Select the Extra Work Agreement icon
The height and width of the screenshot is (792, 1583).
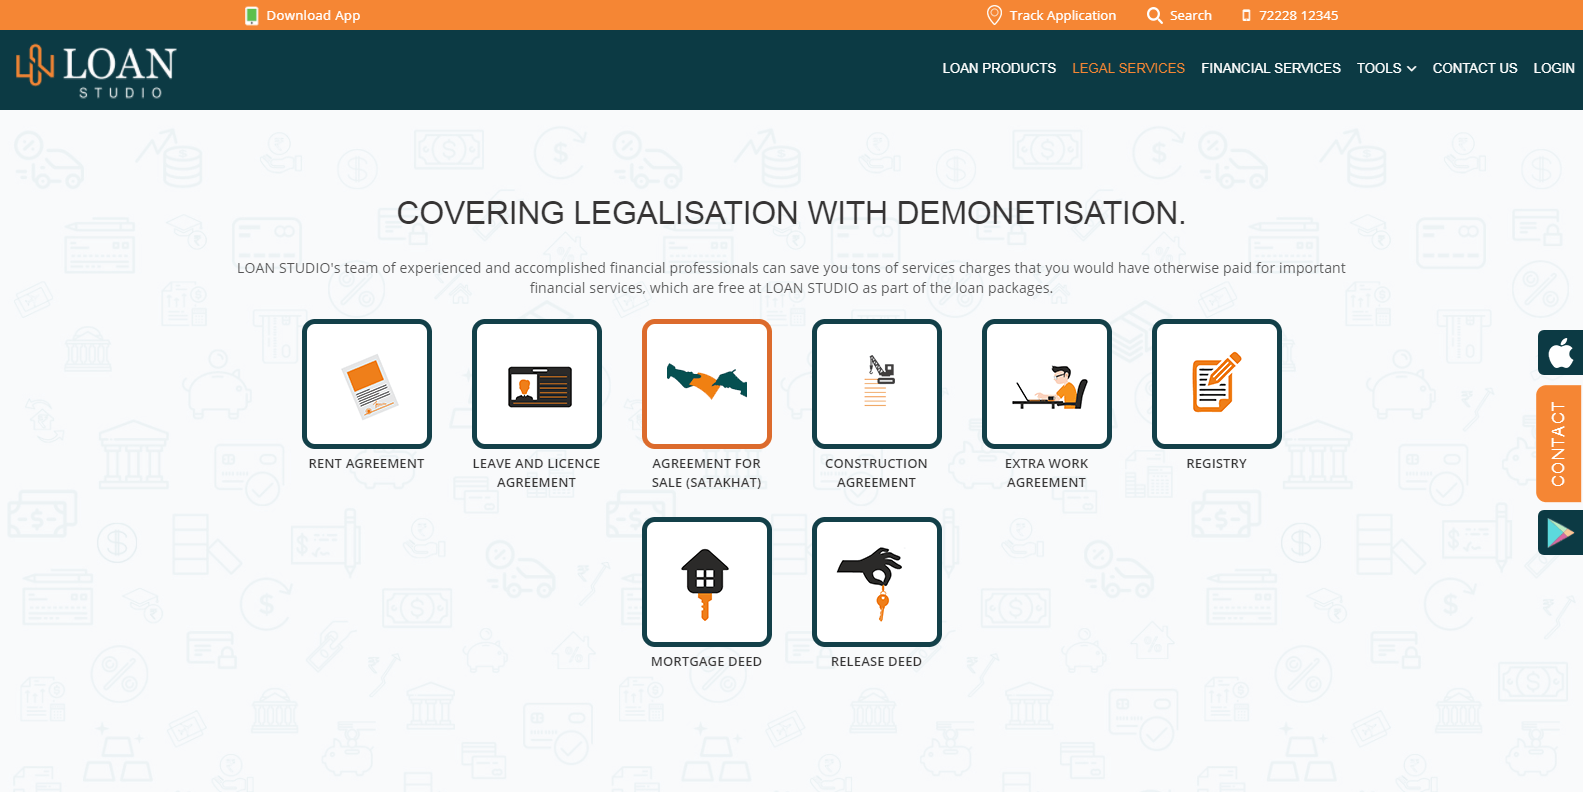(1047, 384)
